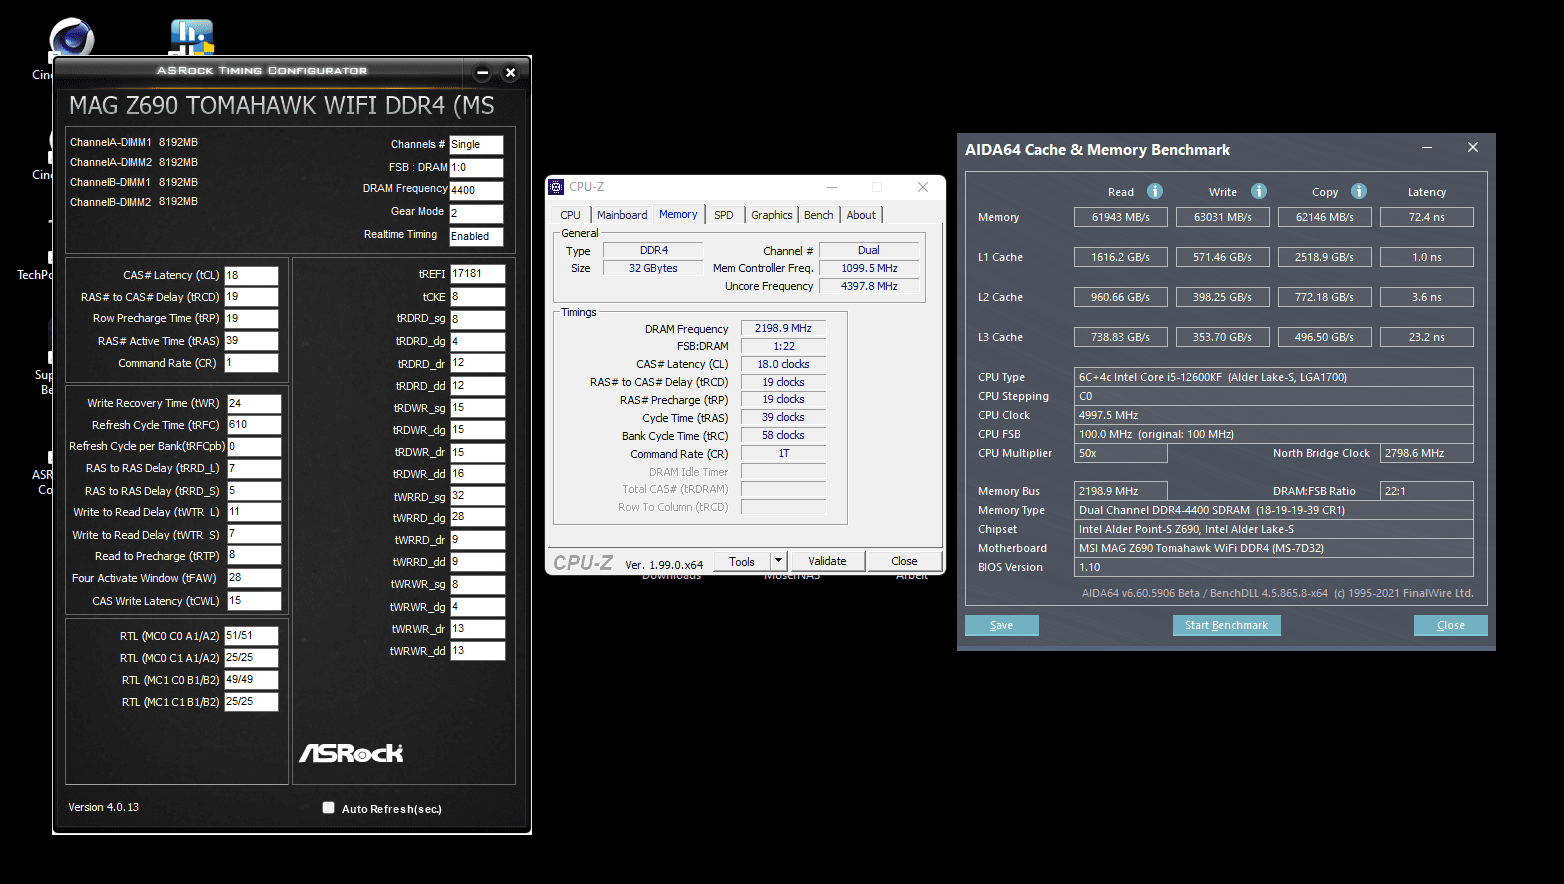Click the DRAM Frequency field in ASRock

click(x=476, y=190)
